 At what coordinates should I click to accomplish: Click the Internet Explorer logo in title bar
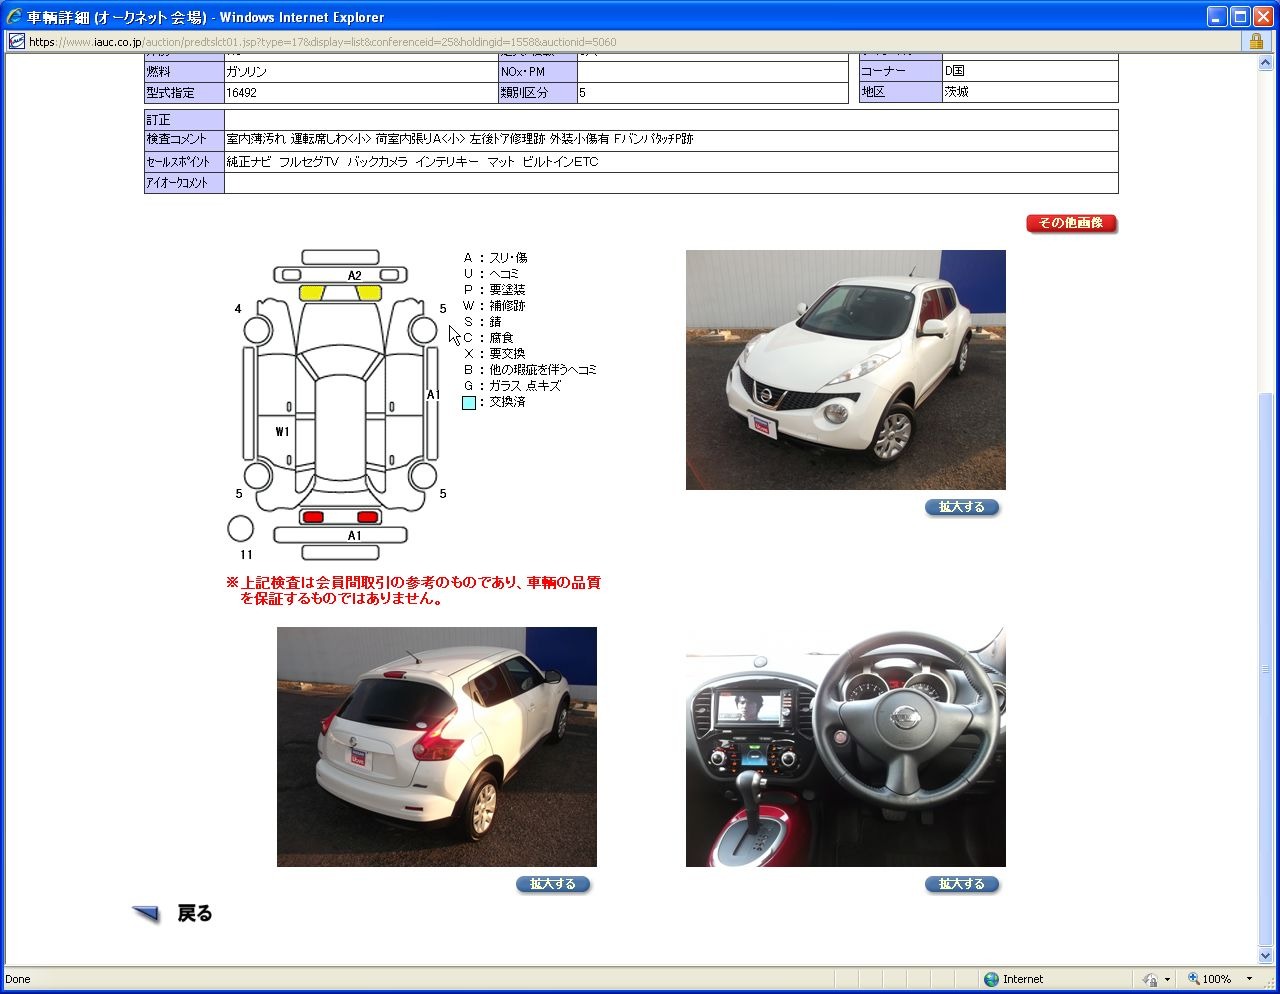coord(14,17)
